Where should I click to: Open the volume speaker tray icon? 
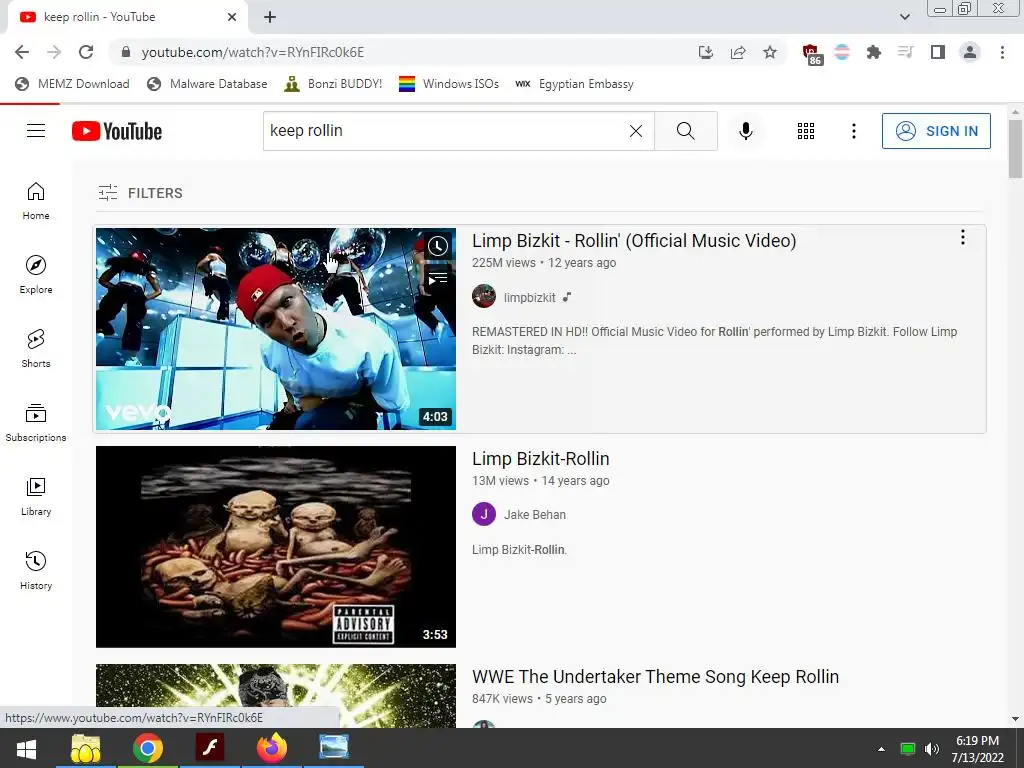(x=932, y=749)
